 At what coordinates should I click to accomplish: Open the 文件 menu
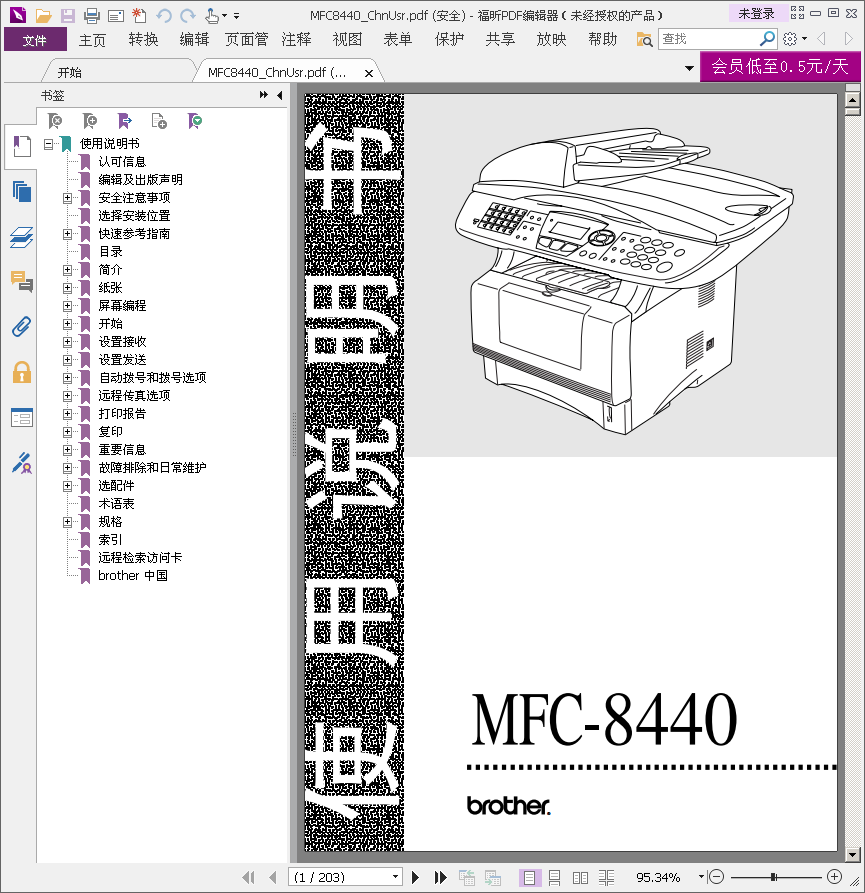click(35, 40)
